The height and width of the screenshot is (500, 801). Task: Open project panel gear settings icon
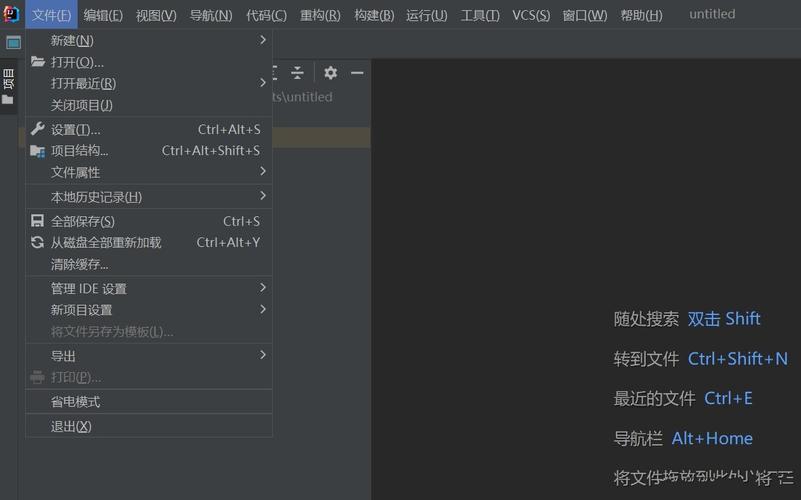coord(331,73)
